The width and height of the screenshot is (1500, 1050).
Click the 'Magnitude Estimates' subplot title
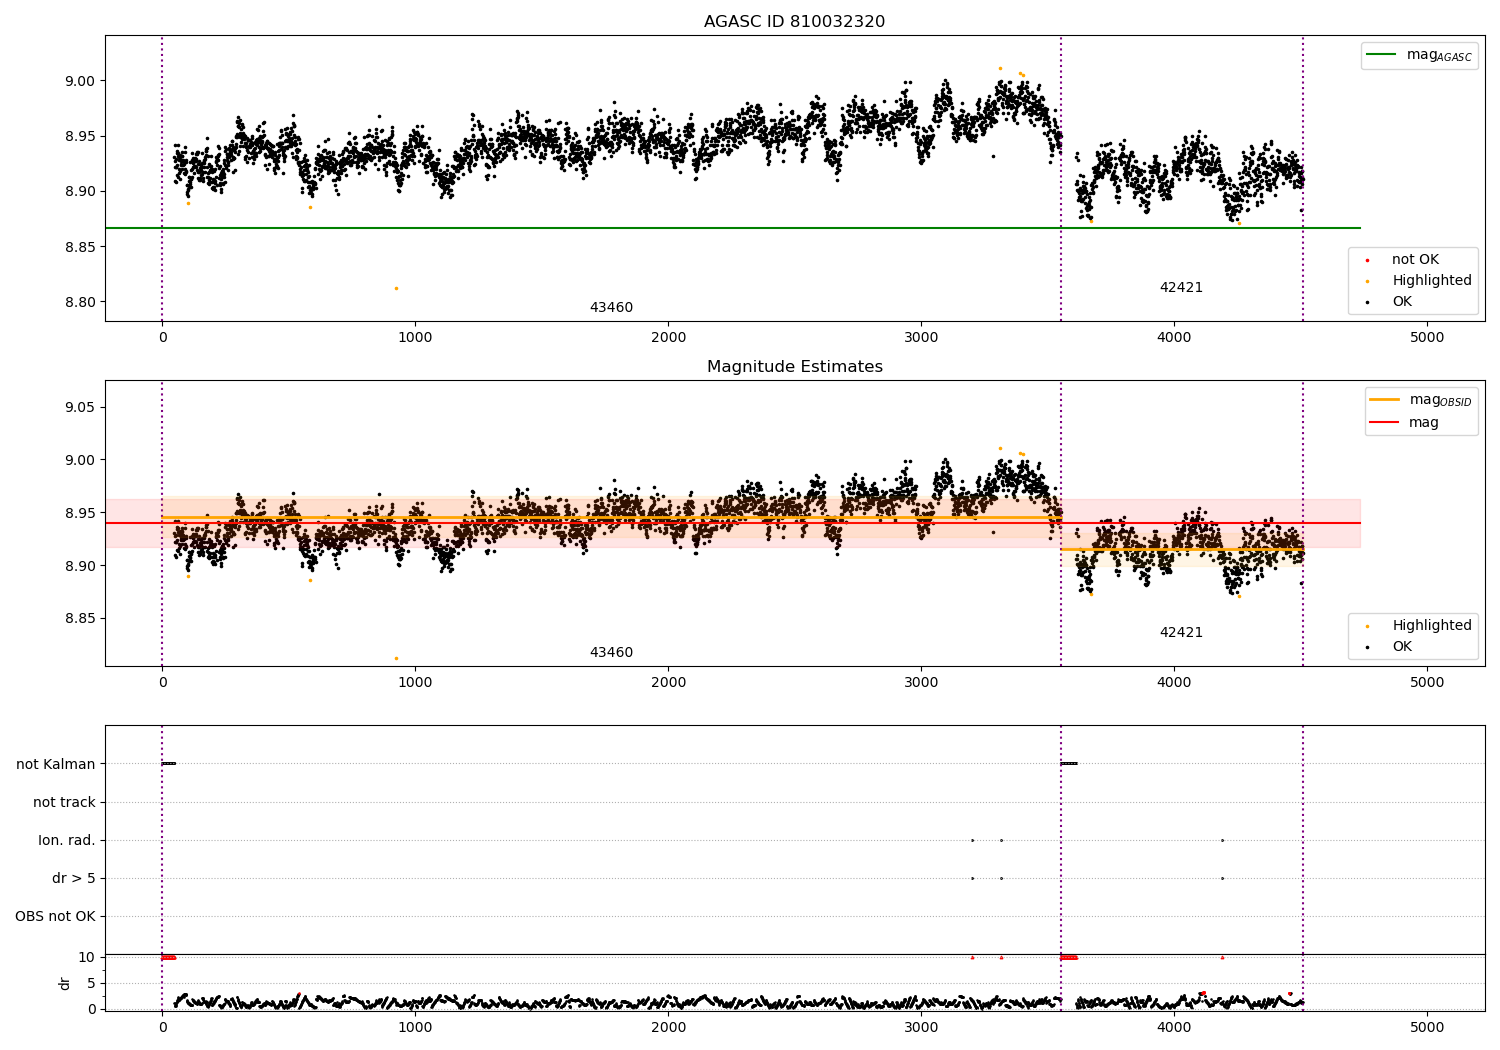tap(794, 367)
